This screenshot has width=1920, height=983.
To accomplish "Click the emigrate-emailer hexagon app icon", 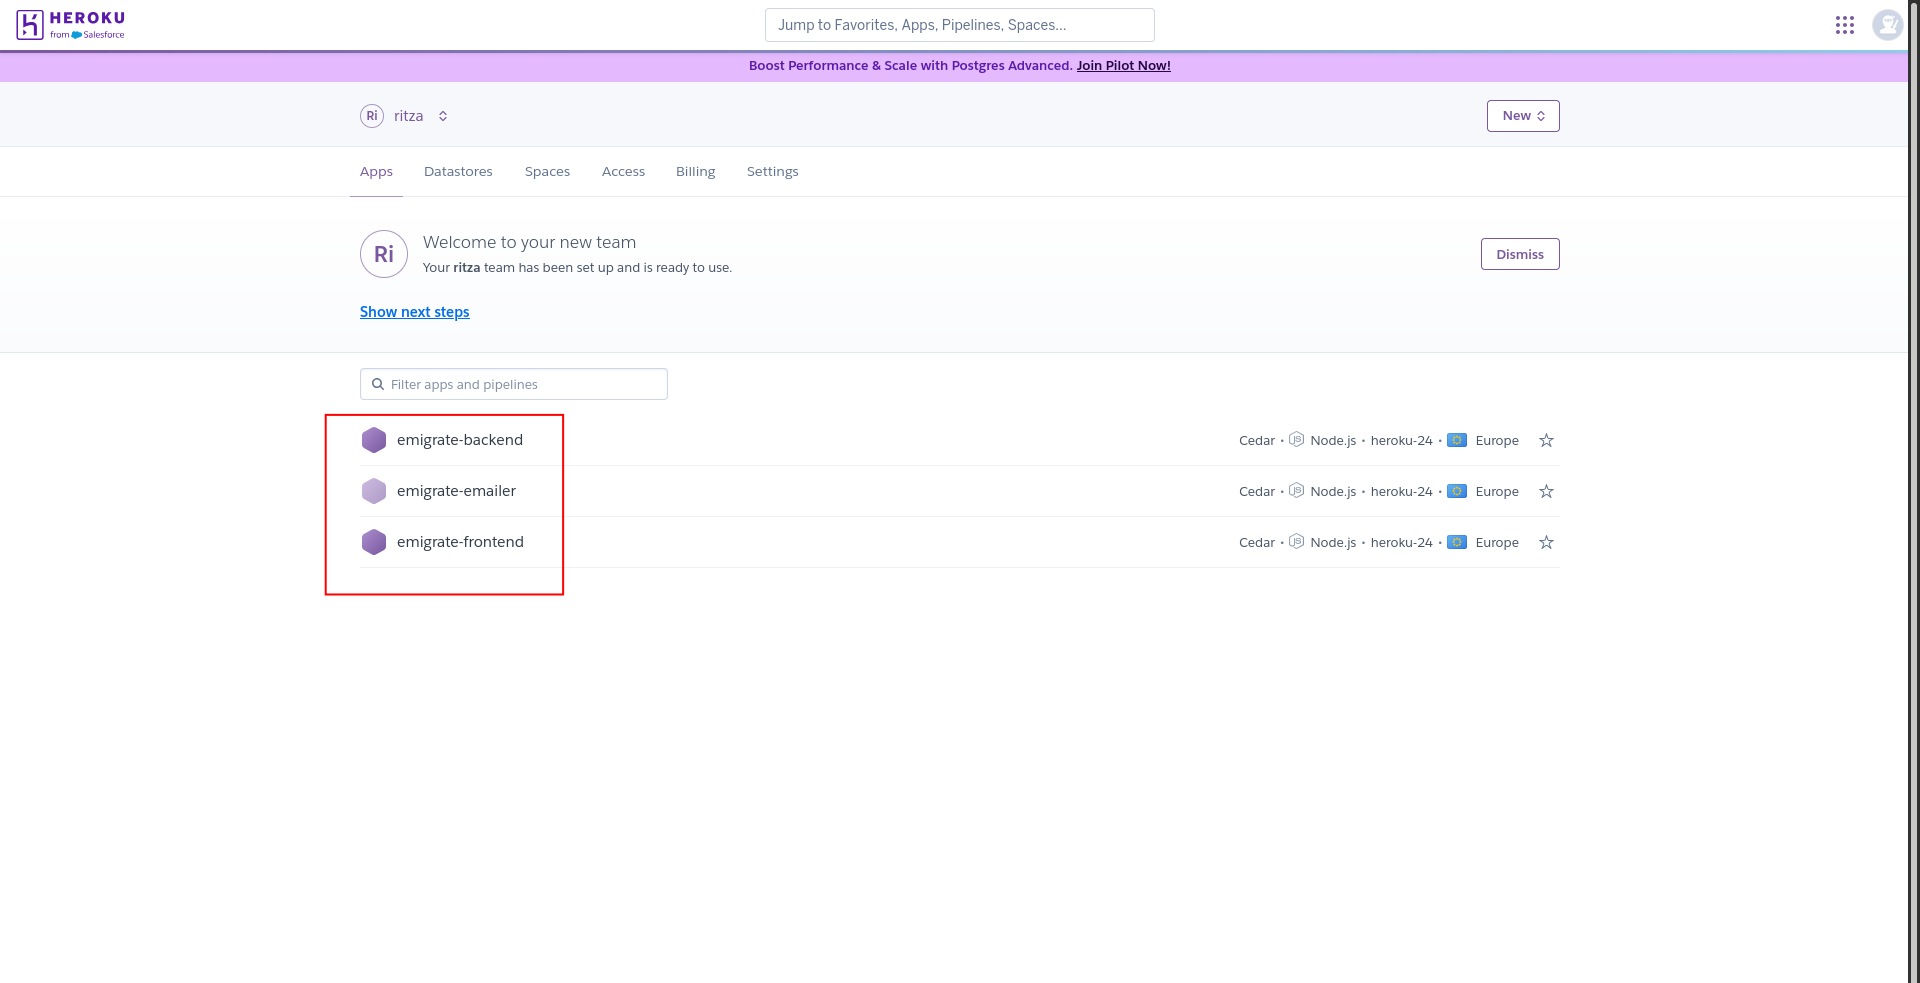I will pyautogui.click(x=374, y=491).
